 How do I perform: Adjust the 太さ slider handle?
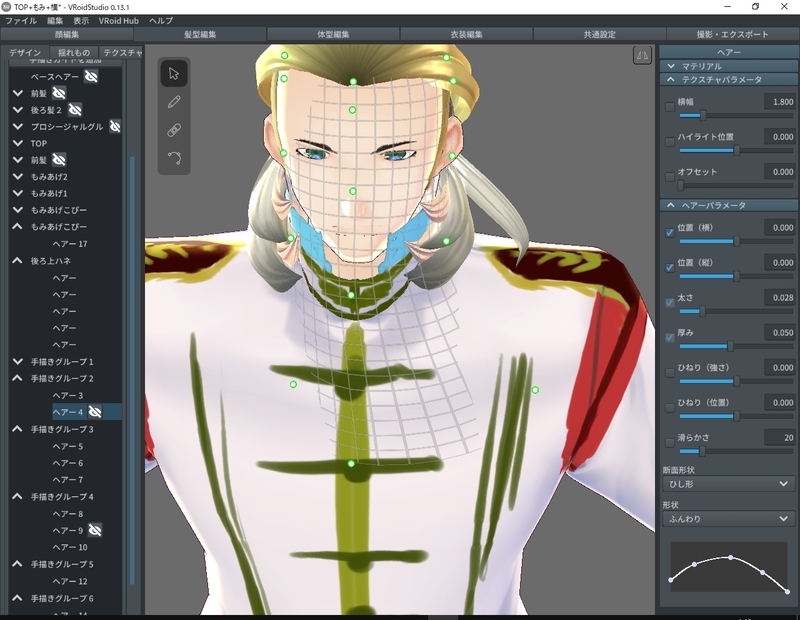pos(703,311)
